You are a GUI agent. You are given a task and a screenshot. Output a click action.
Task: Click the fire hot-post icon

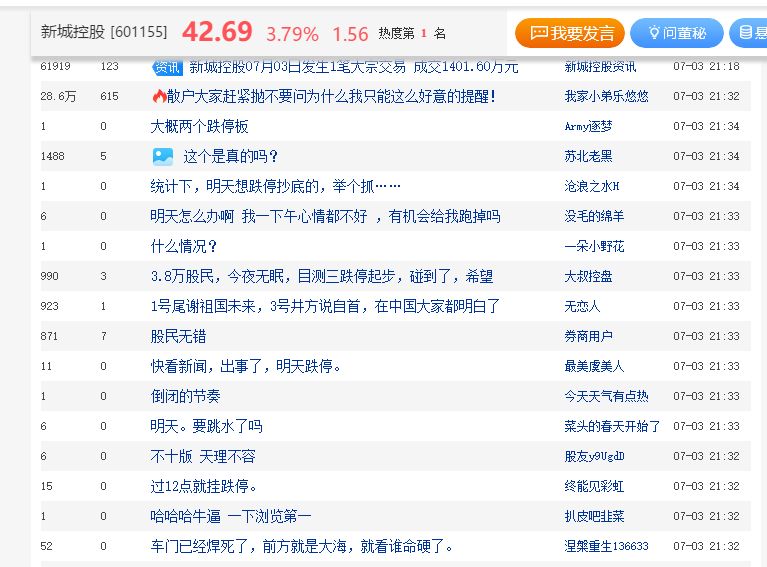(x=158, y=96)
